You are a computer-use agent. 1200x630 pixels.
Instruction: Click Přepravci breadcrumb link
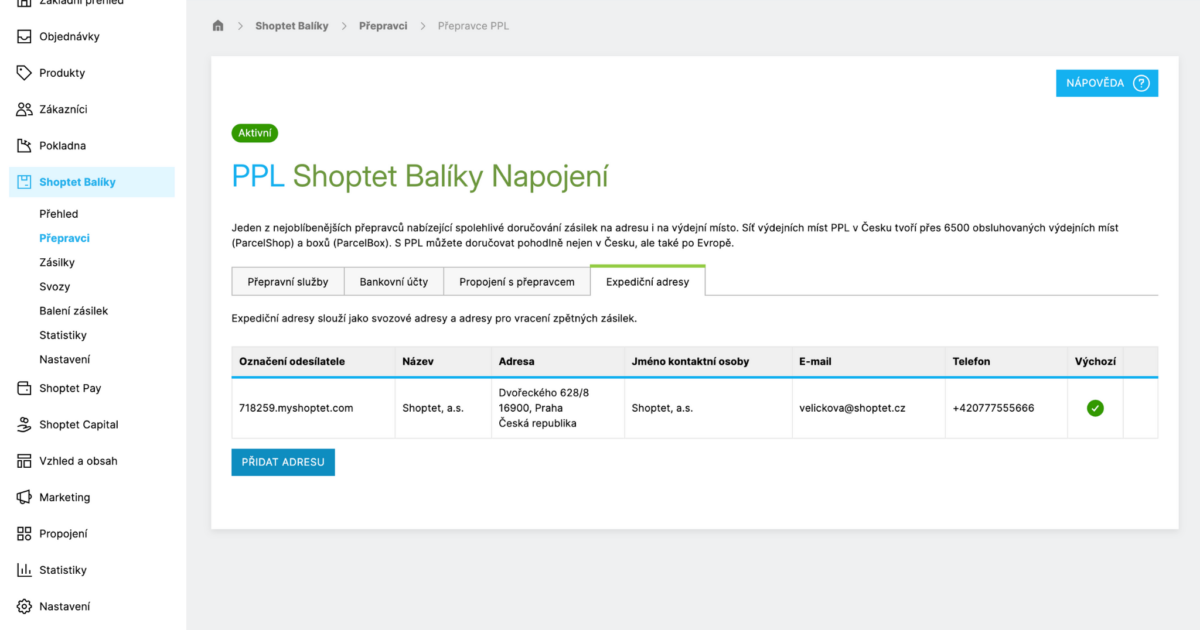pyautogui.click(x=383, y=26)
